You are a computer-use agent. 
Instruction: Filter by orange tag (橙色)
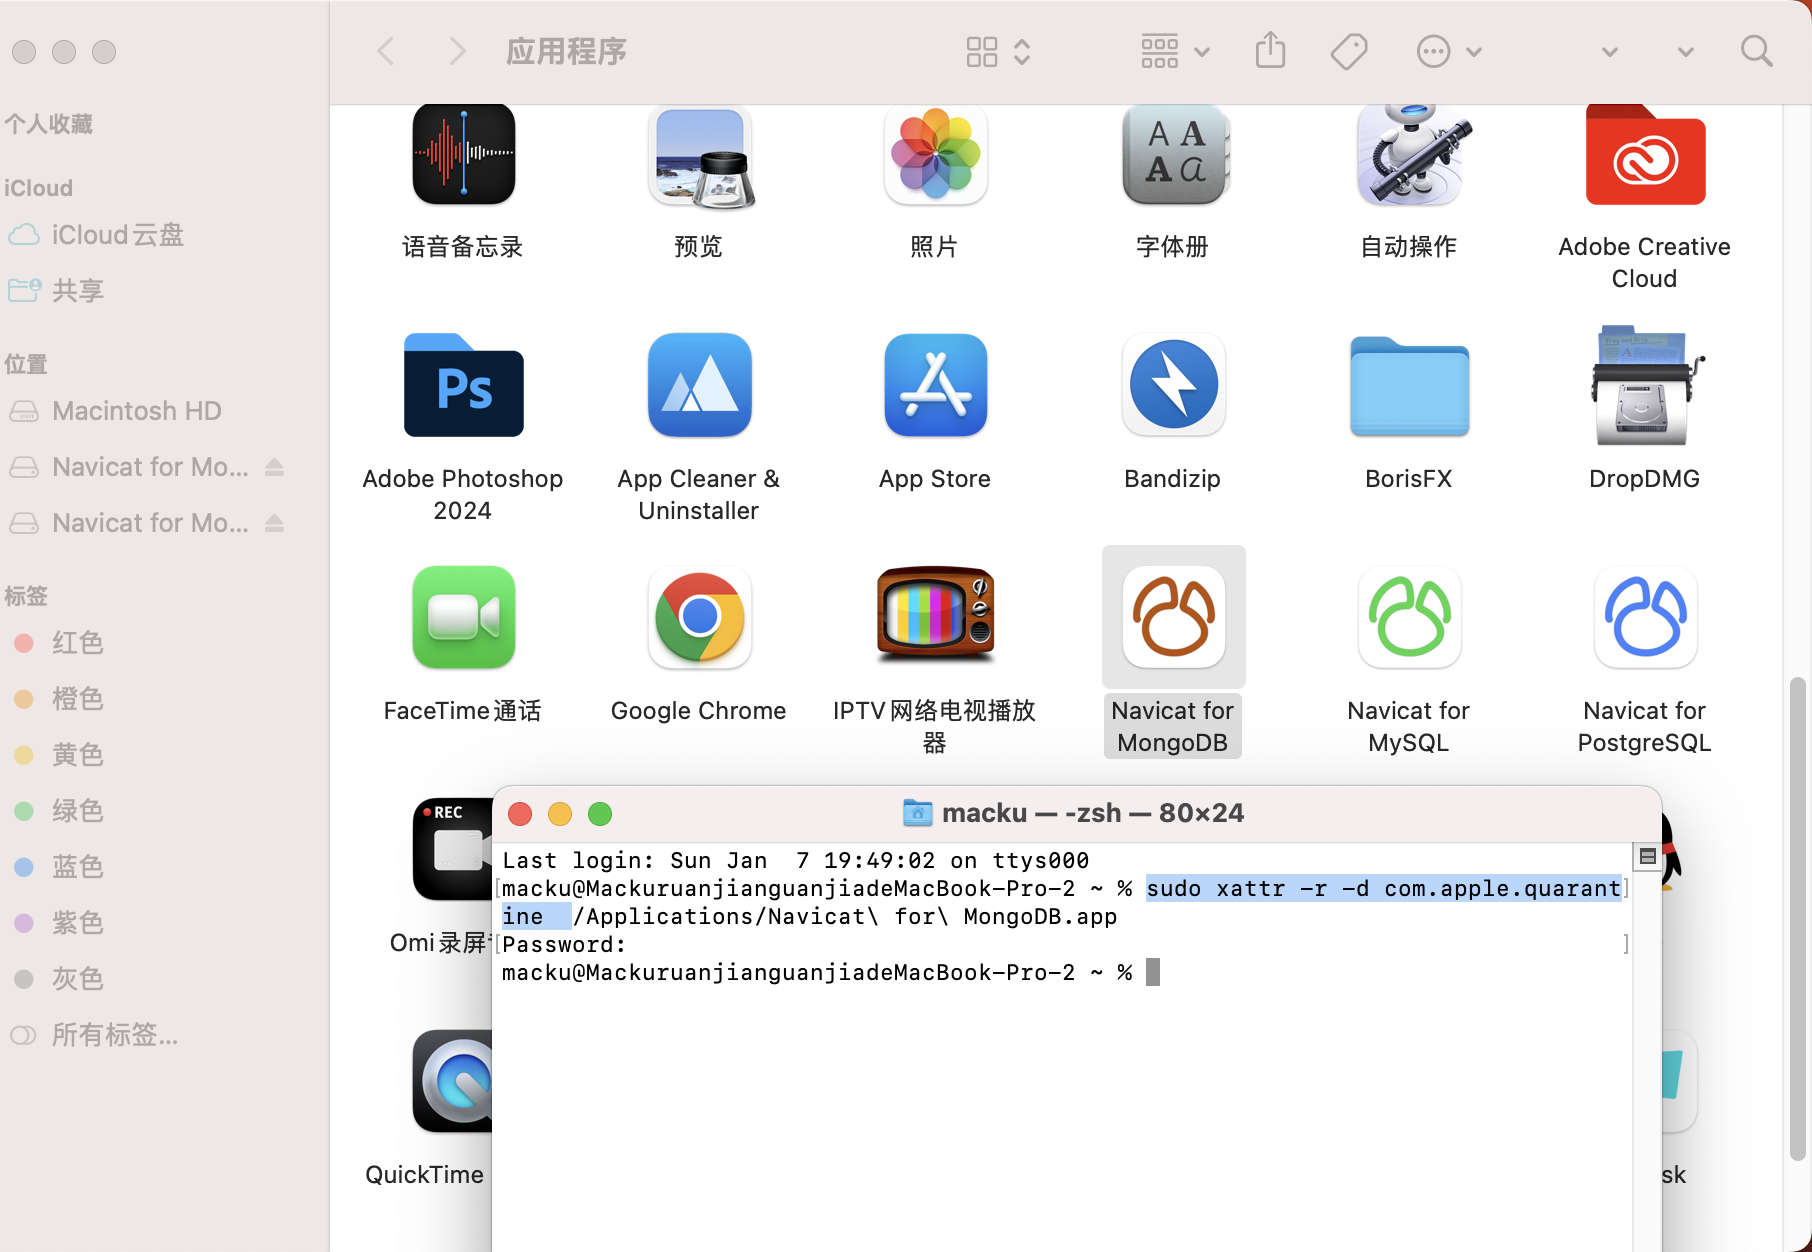(58, 699)
